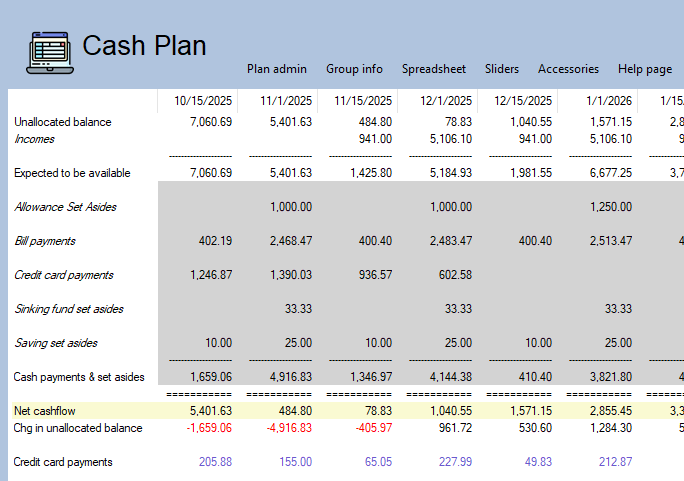Open the italic Credit card payments link
684x481 pixels.
coord(64,275)
